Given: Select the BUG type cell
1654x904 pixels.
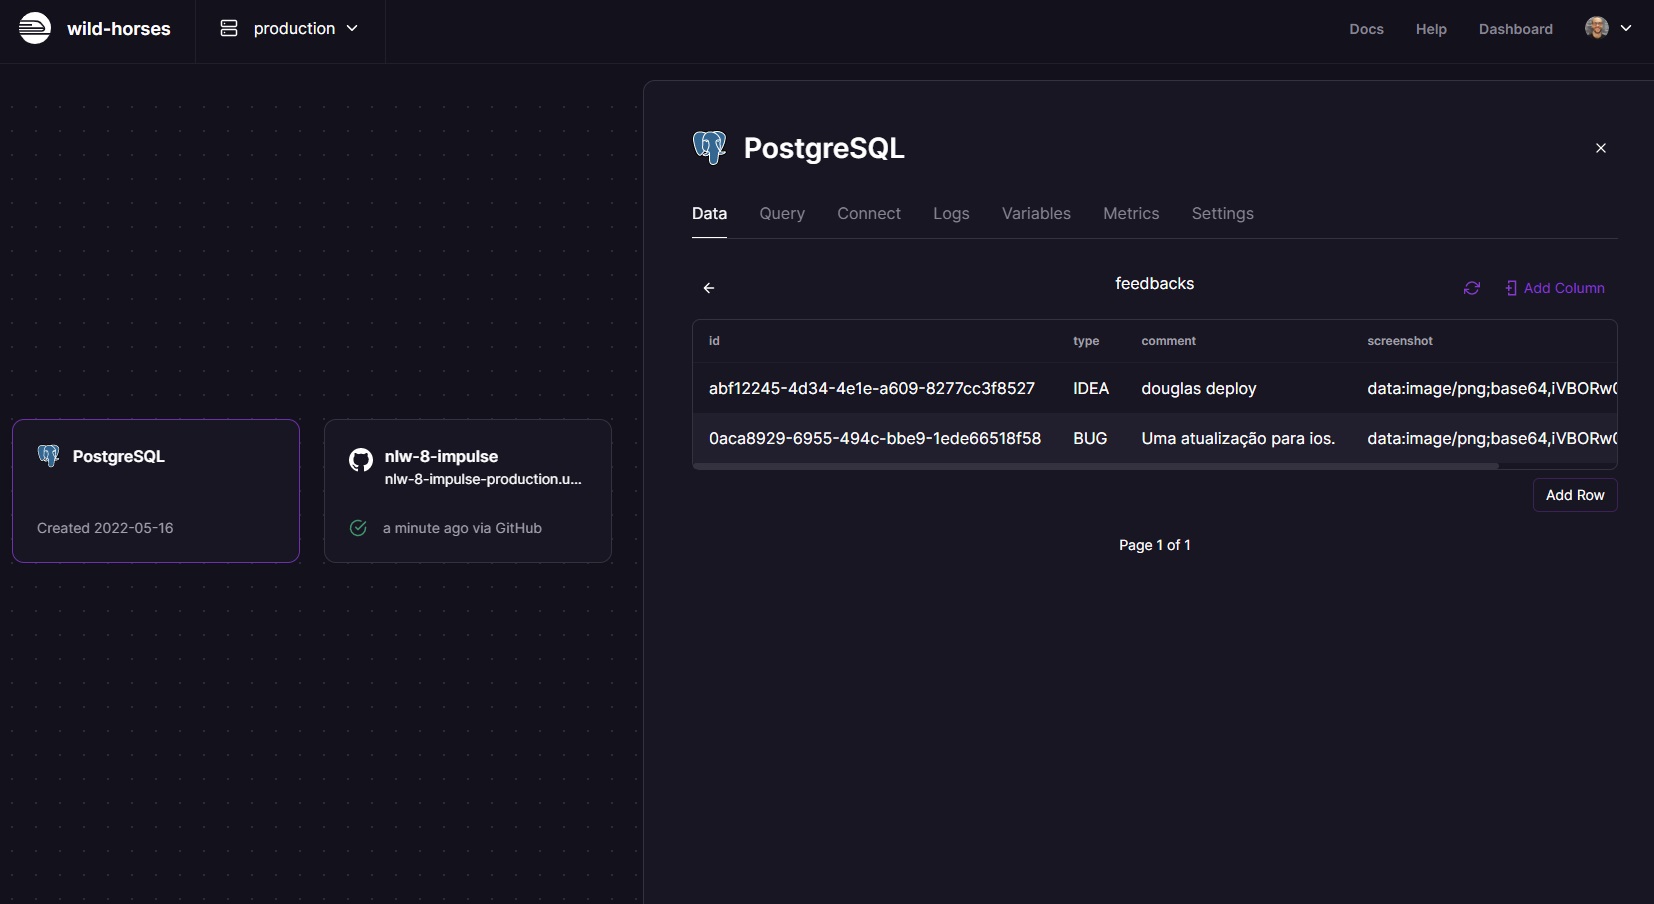Looking at the screenshot, I should [x=1090, y=438].
